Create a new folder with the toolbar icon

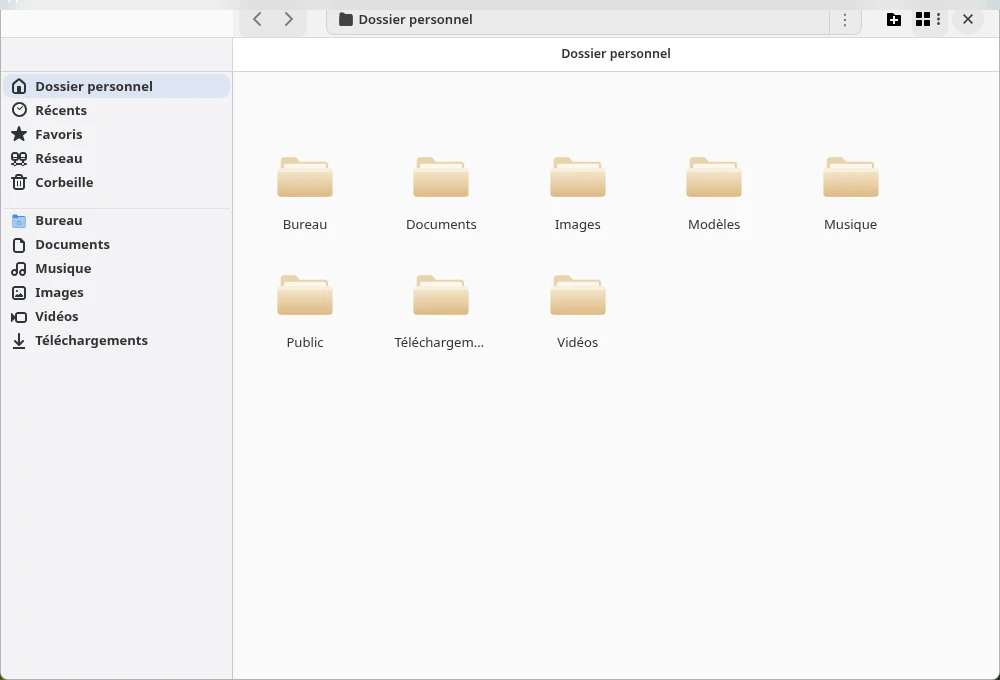click(x=894, y=20)
